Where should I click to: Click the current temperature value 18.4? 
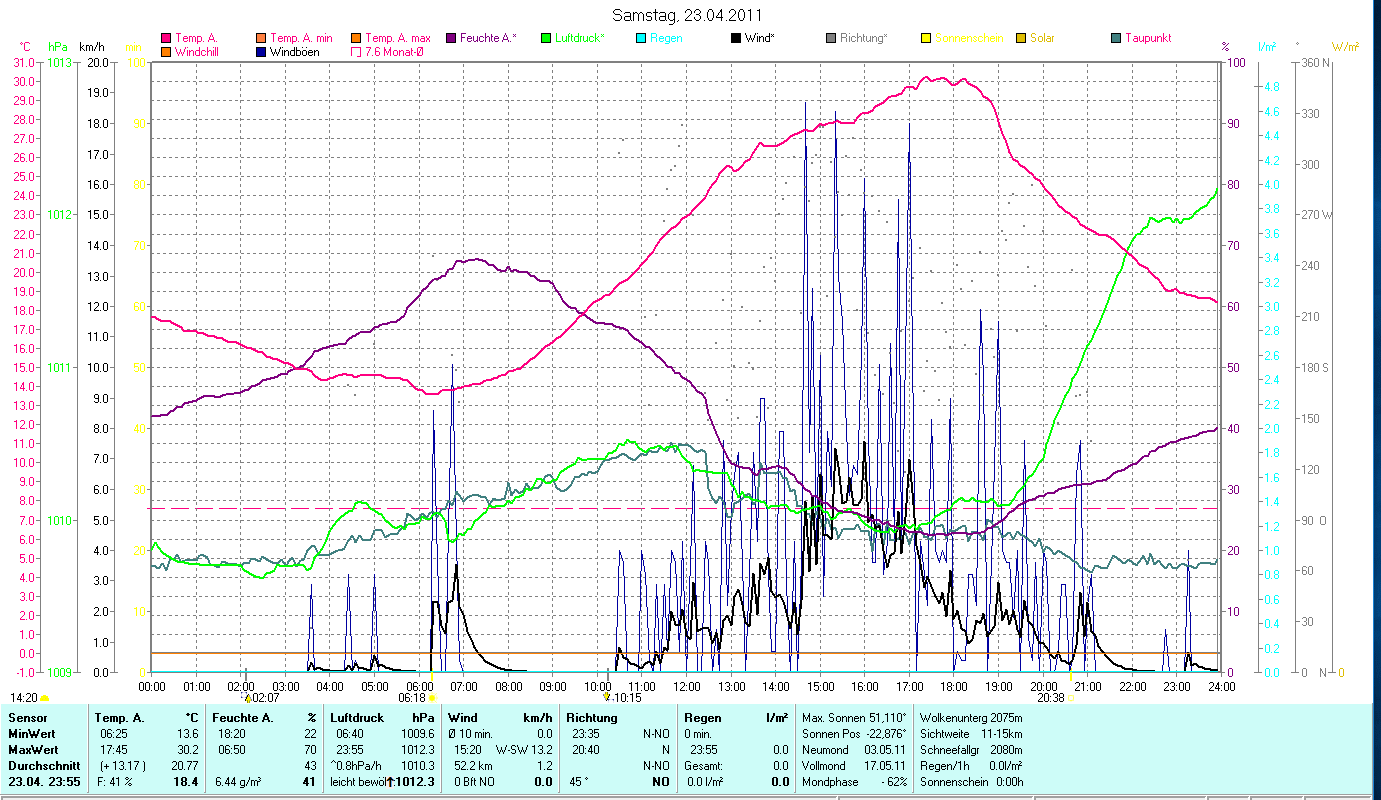click(x=186, y=782)
